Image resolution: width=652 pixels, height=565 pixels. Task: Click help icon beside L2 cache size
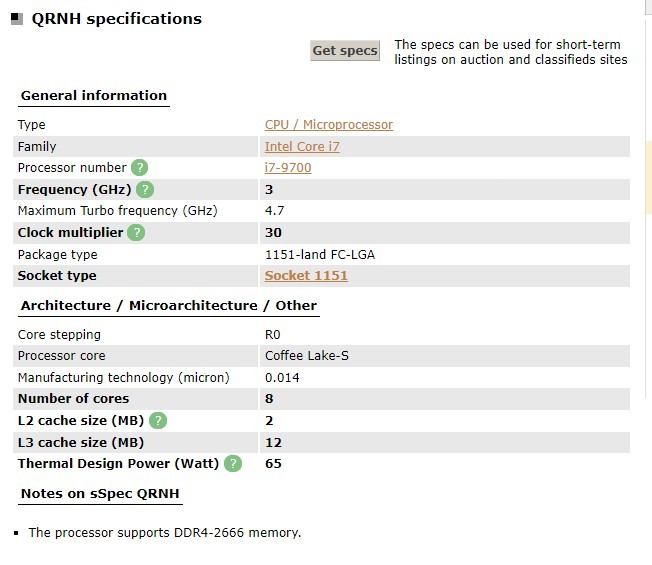[158, 421]
